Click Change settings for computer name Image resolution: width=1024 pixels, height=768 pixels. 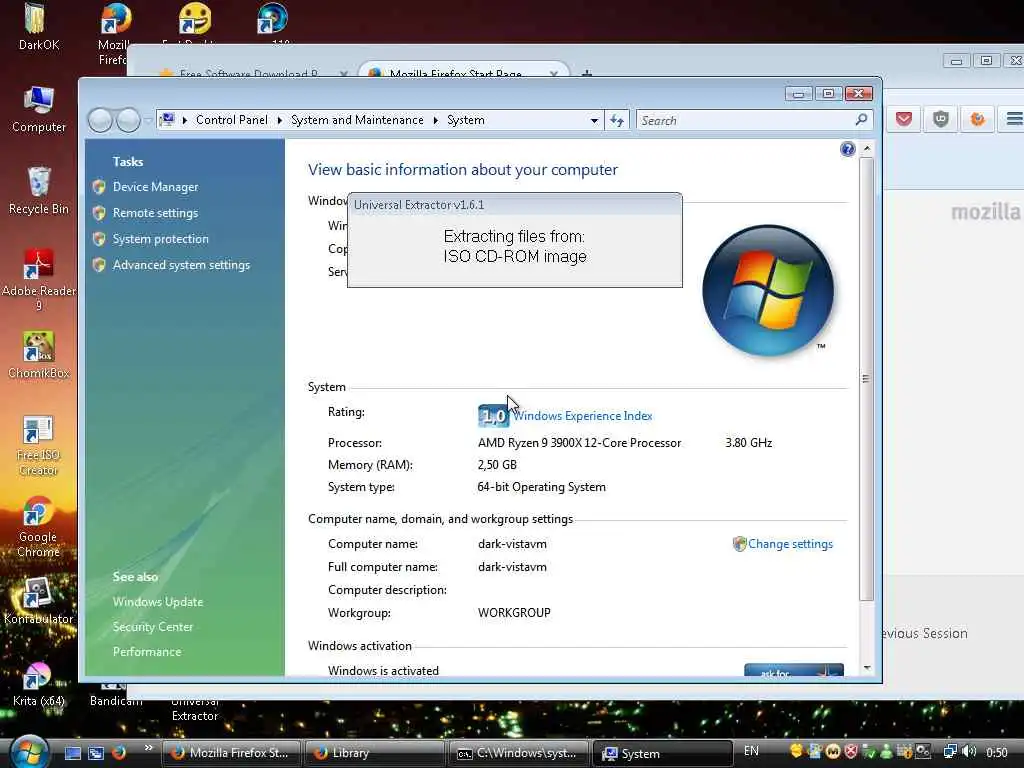790,544
